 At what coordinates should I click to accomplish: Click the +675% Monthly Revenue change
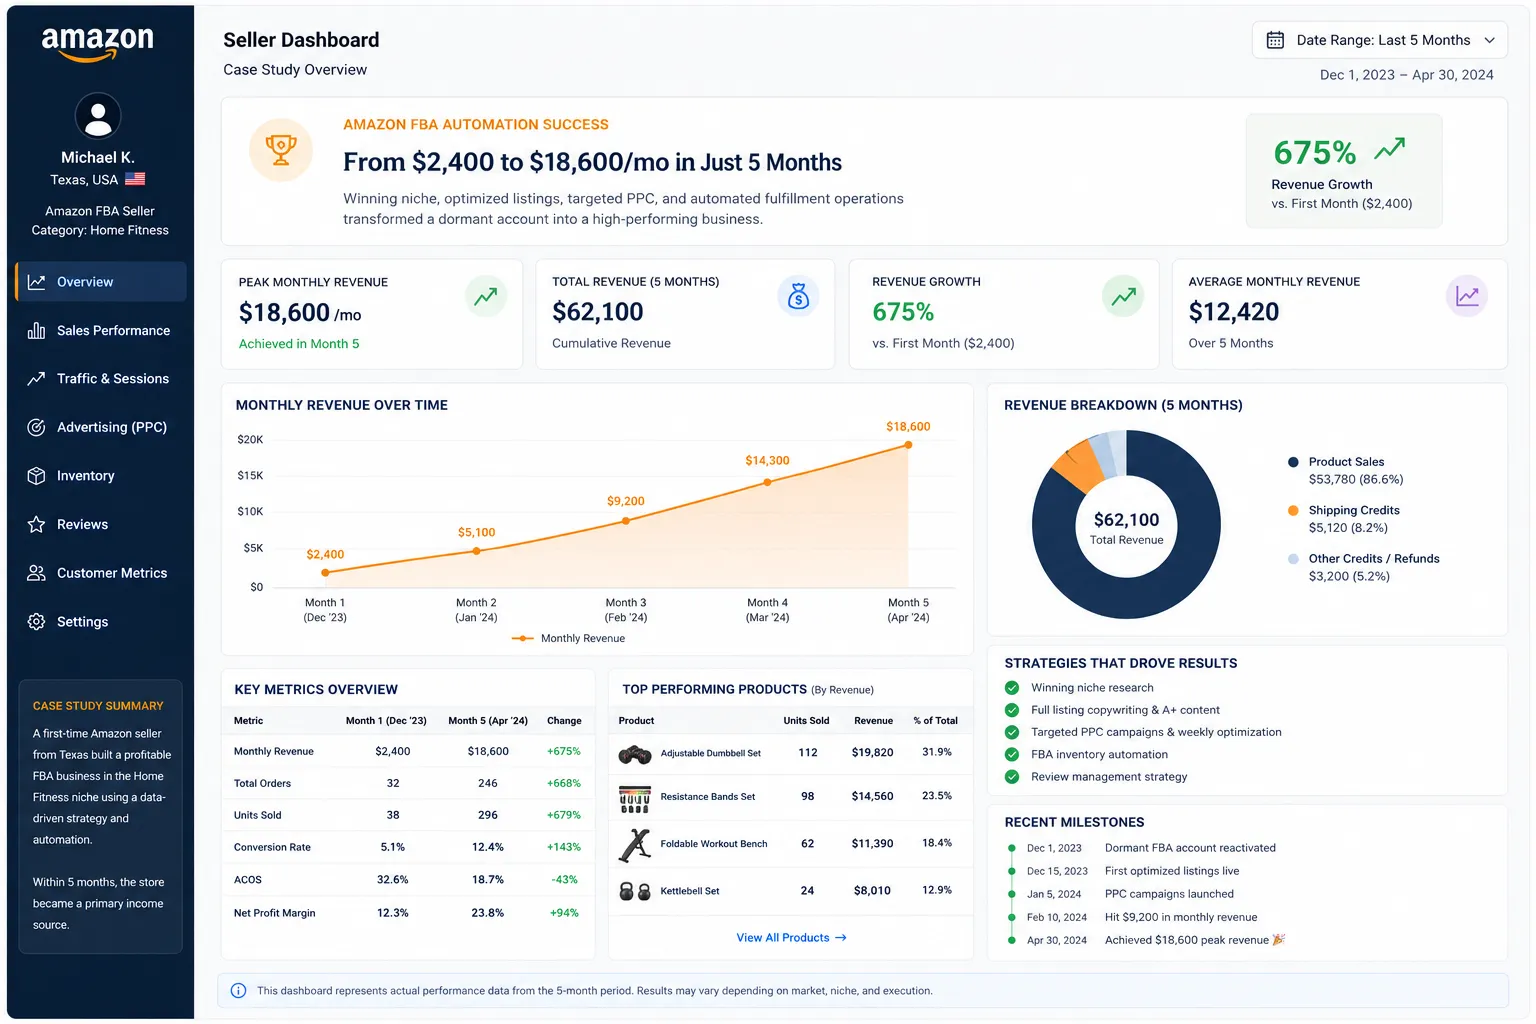tap(564, 752)
